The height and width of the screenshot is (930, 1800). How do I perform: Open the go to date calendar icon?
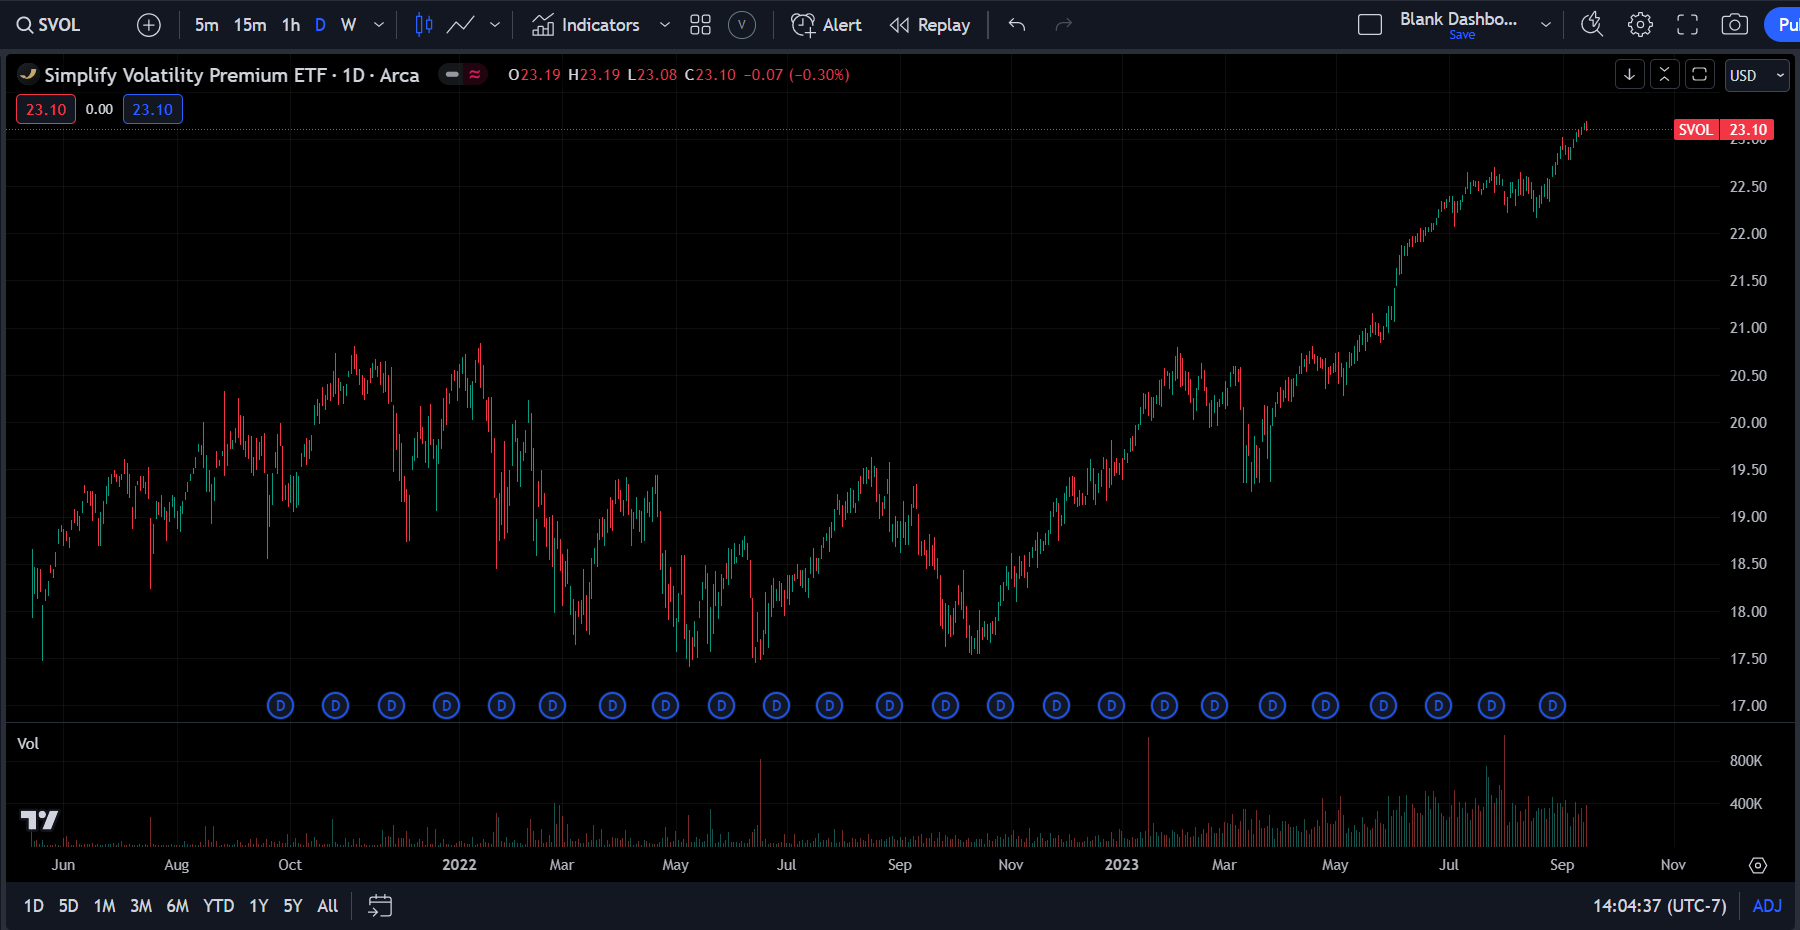tap(380, 906)
